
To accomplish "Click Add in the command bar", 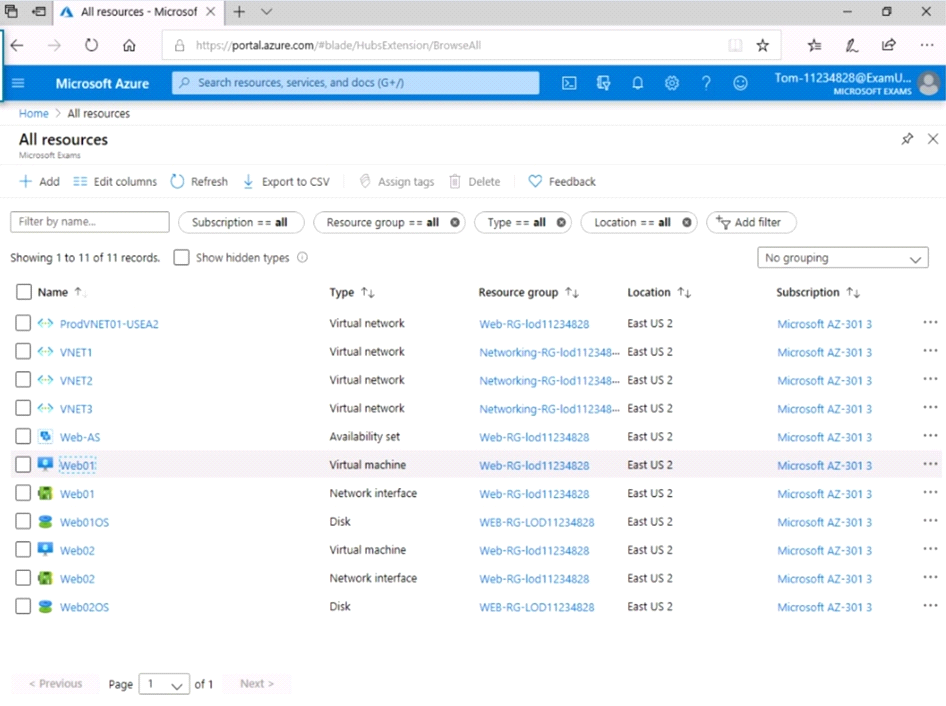I will tap(39, 182).
